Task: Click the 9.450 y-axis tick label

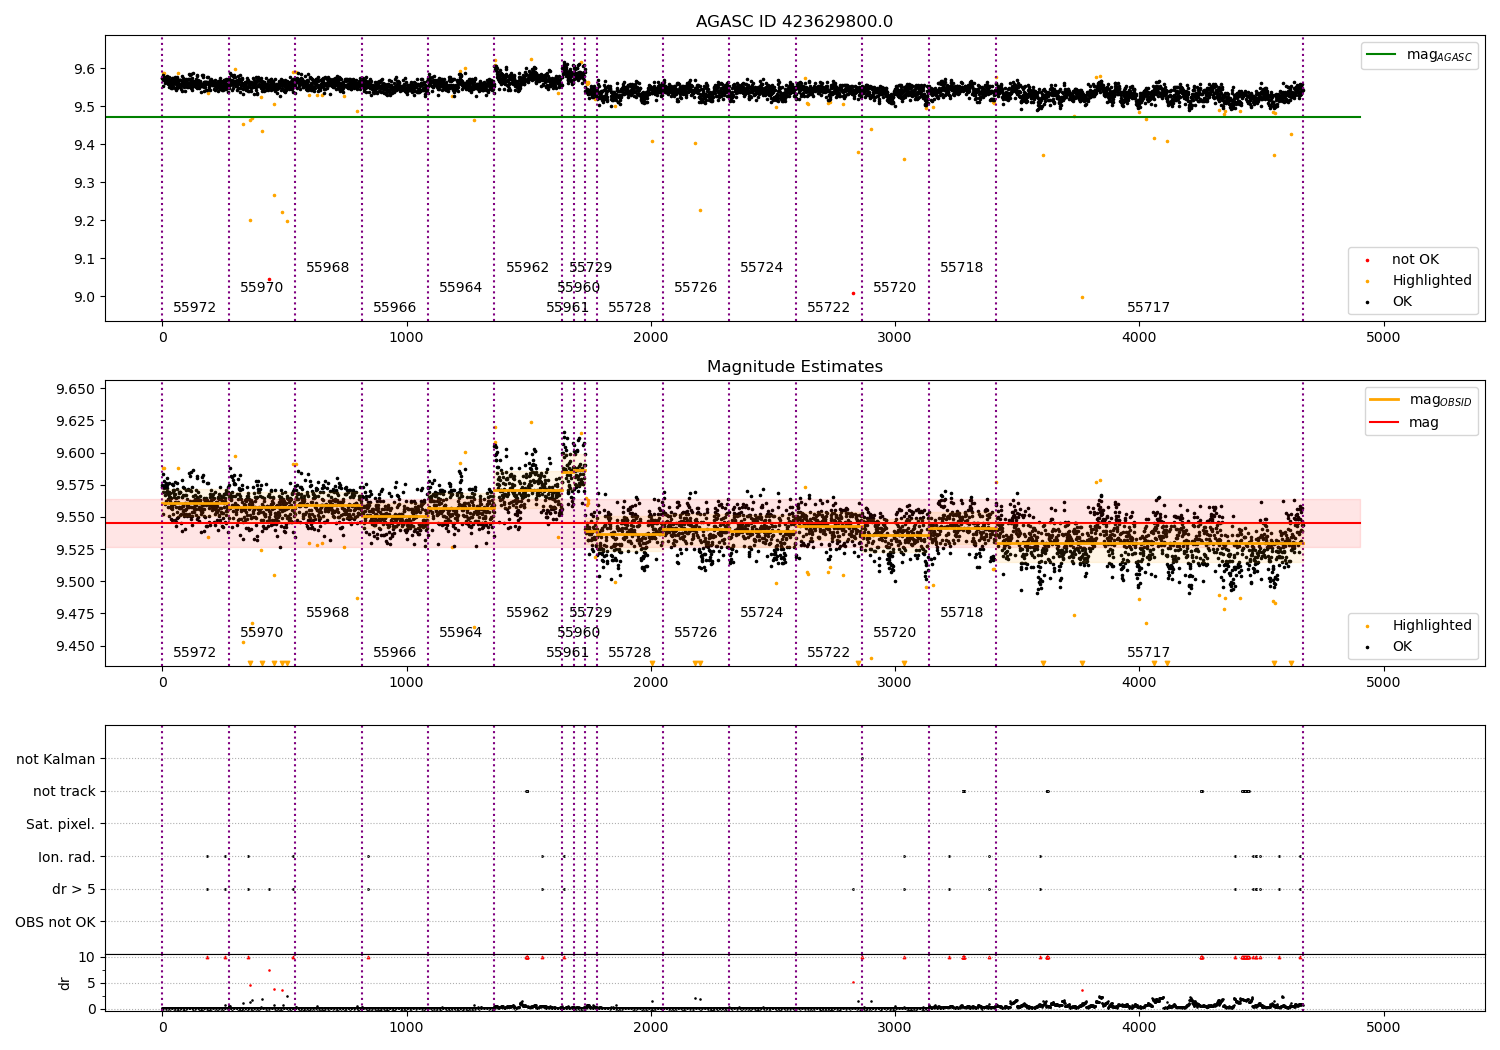Action: click(x=76, y=646)
